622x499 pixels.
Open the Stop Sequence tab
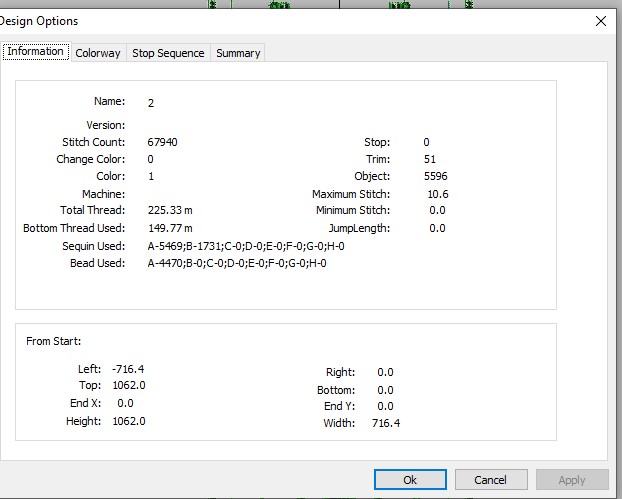pyautogui.click(x=168, y=53)
